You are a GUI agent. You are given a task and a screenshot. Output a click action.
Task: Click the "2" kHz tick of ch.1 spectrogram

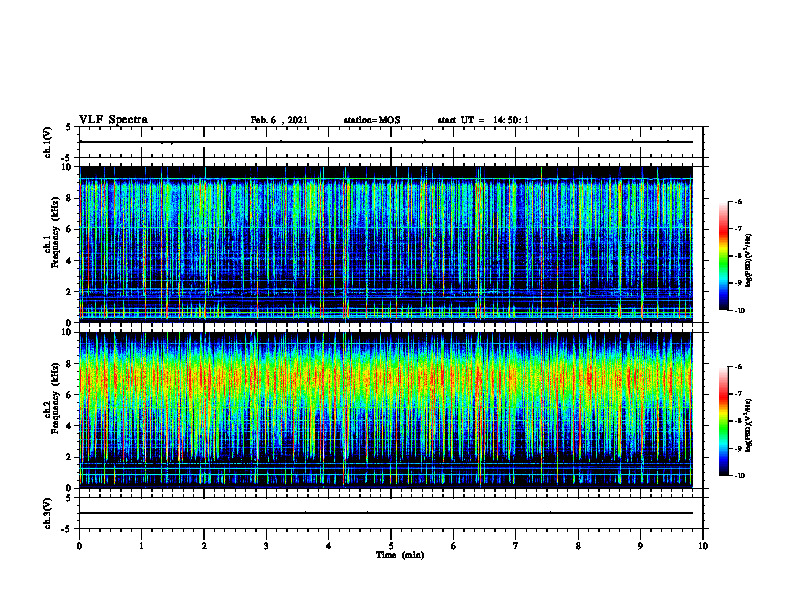coord(69,292)
